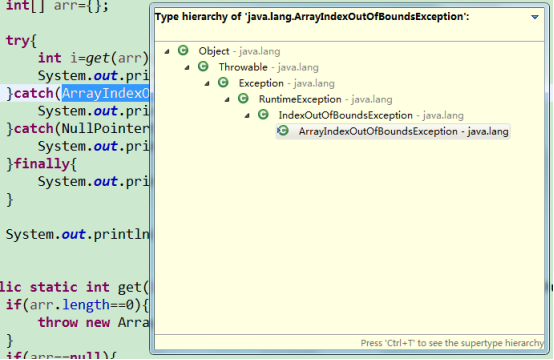This screenshot has height=360, width=554.
Task: Collapse the Object tree node
Action: (167, 52)
